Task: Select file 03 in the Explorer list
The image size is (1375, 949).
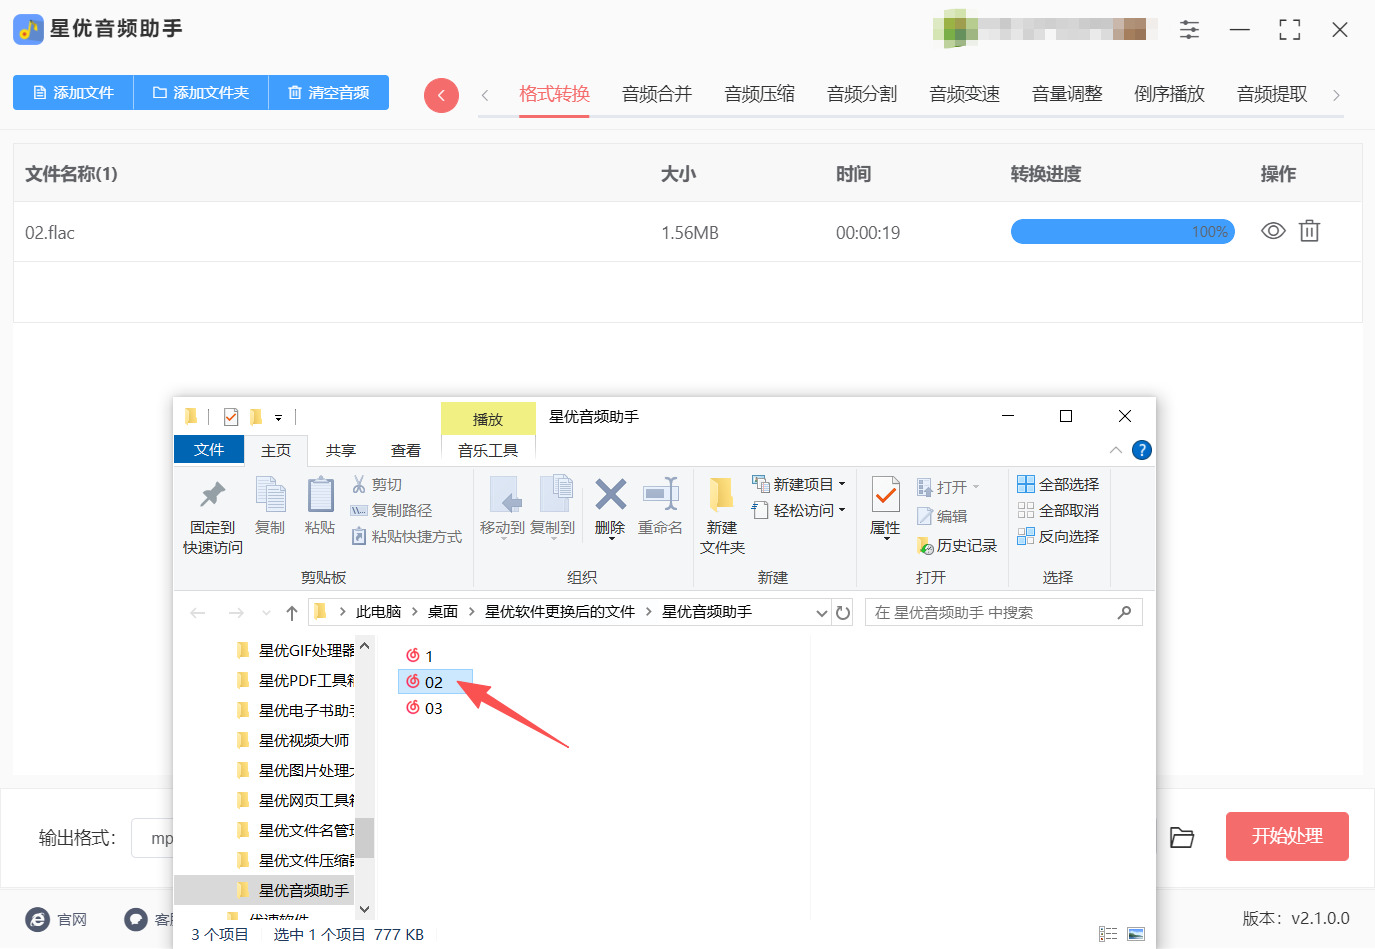Action: point(424,708)
